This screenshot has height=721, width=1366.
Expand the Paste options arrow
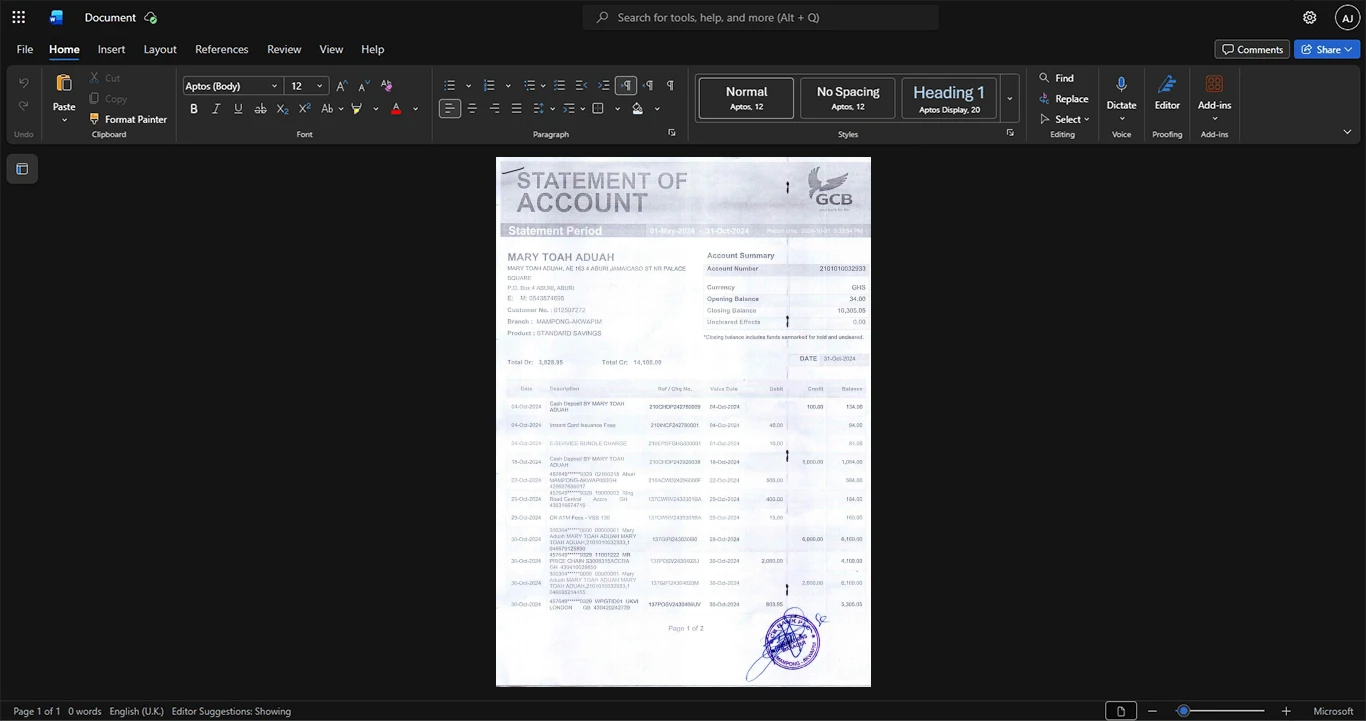click(x=64, y=120)
